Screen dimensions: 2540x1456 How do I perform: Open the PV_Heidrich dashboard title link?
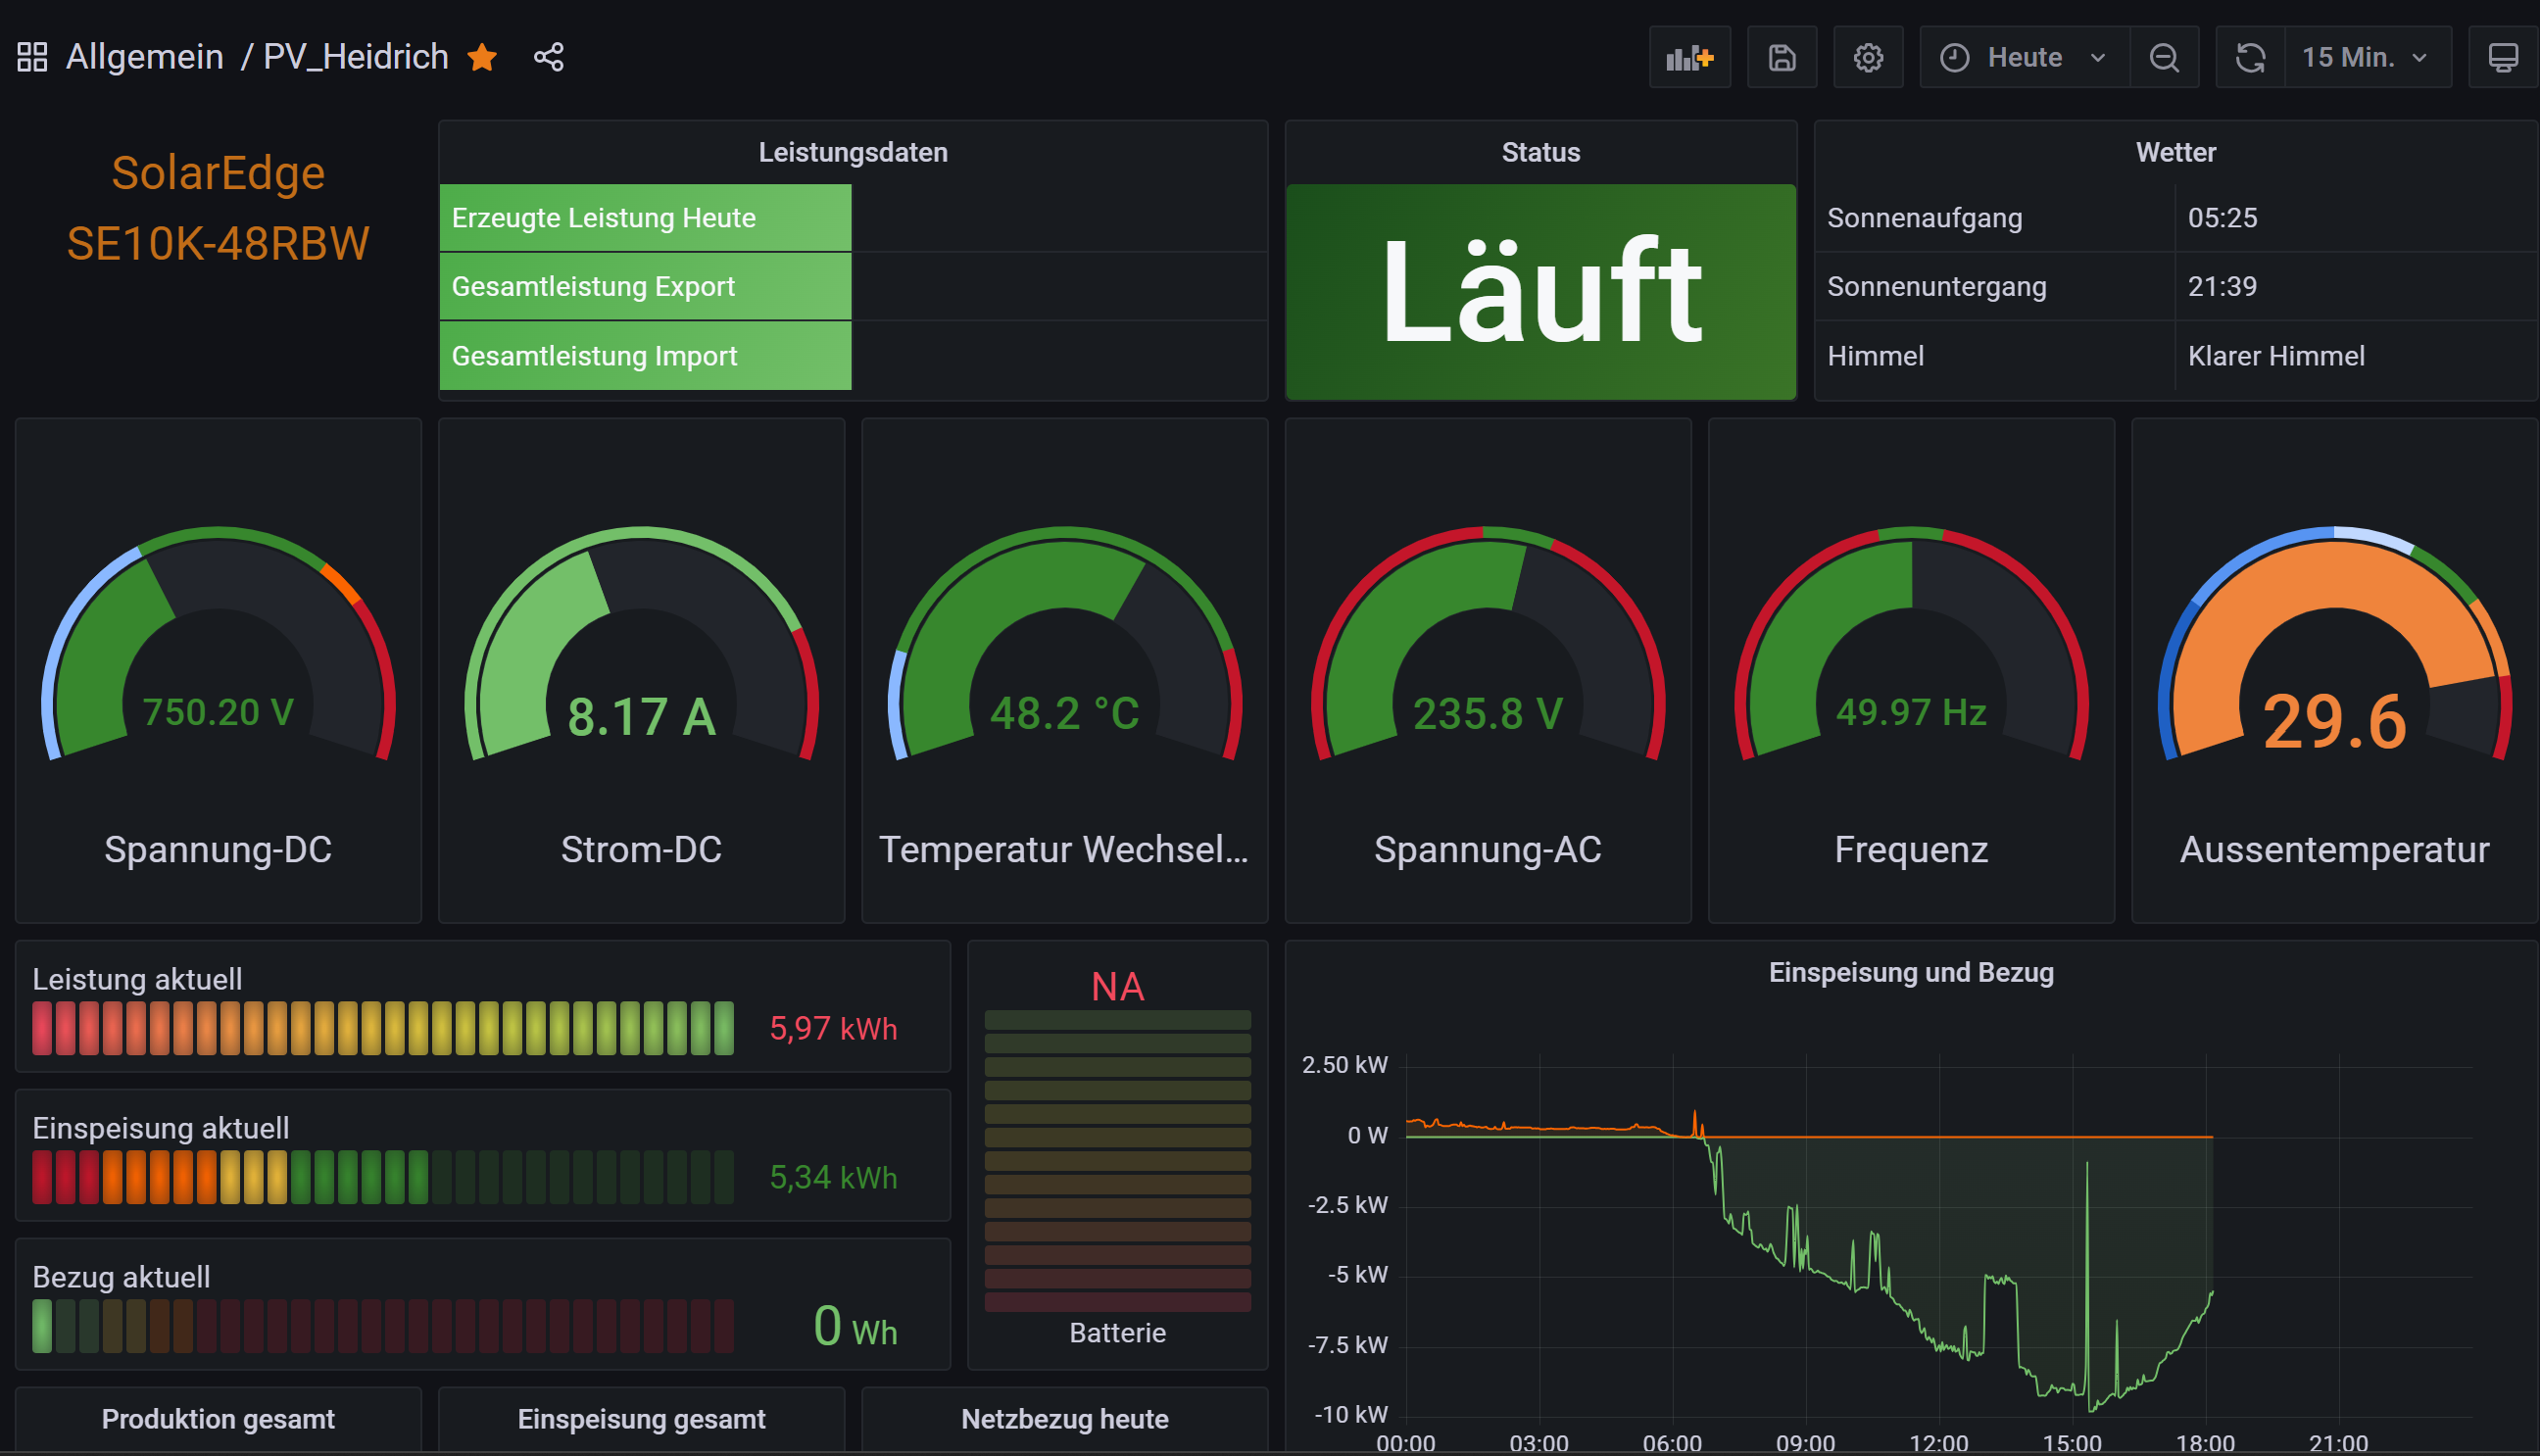355,57
